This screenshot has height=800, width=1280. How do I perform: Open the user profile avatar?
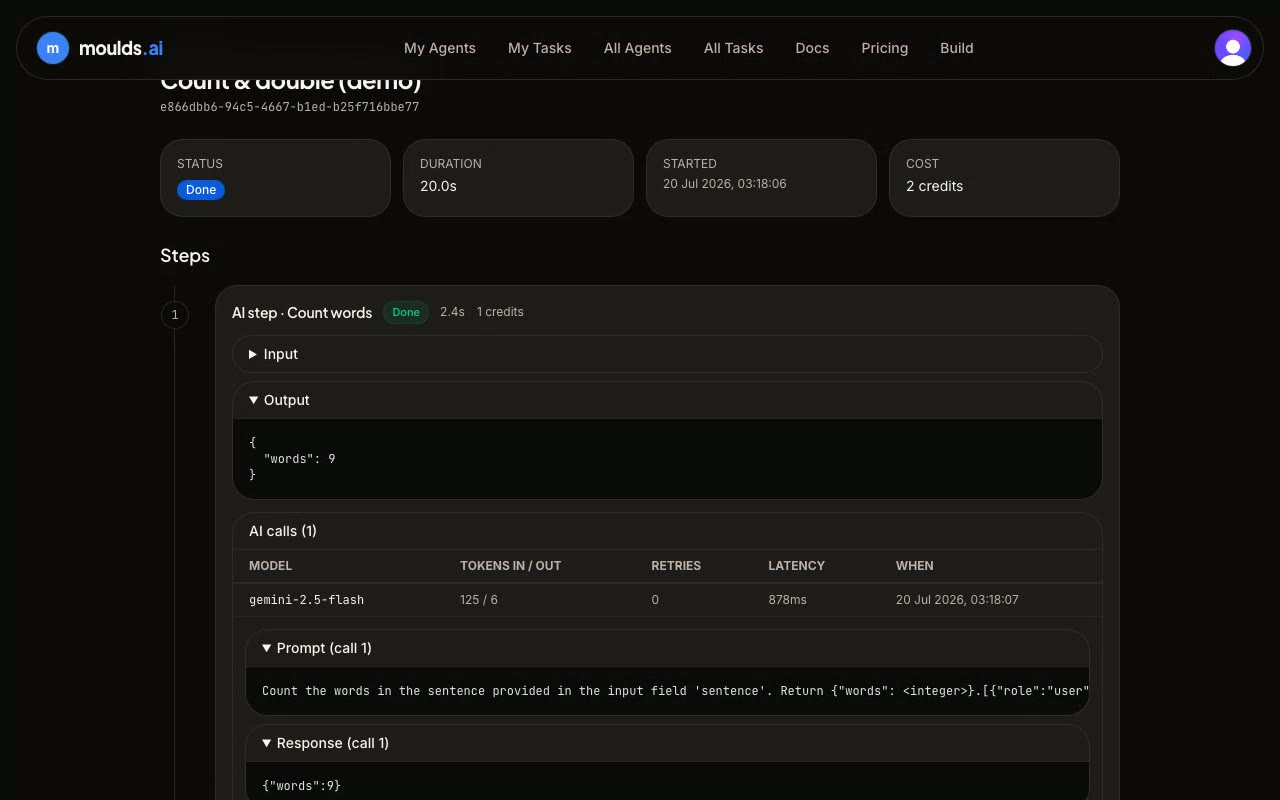click(1232, 48)
